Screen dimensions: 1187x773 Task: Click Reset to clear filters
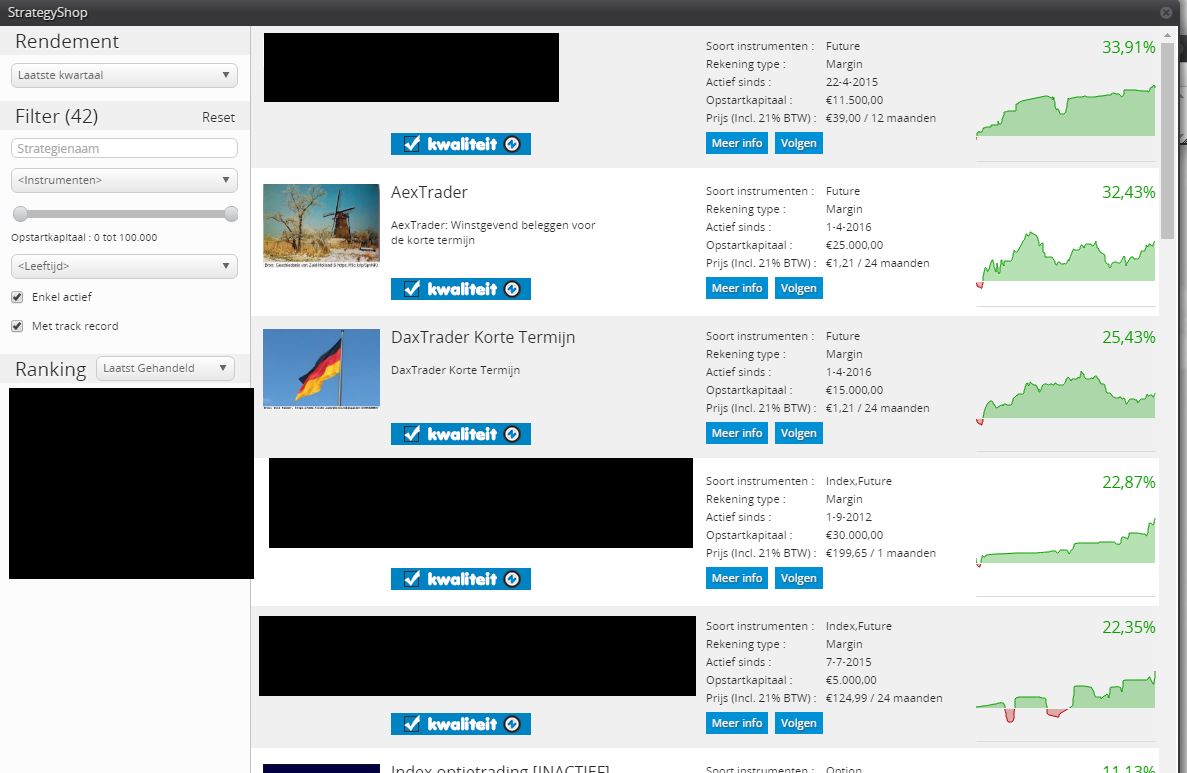(x=218, y=117)
